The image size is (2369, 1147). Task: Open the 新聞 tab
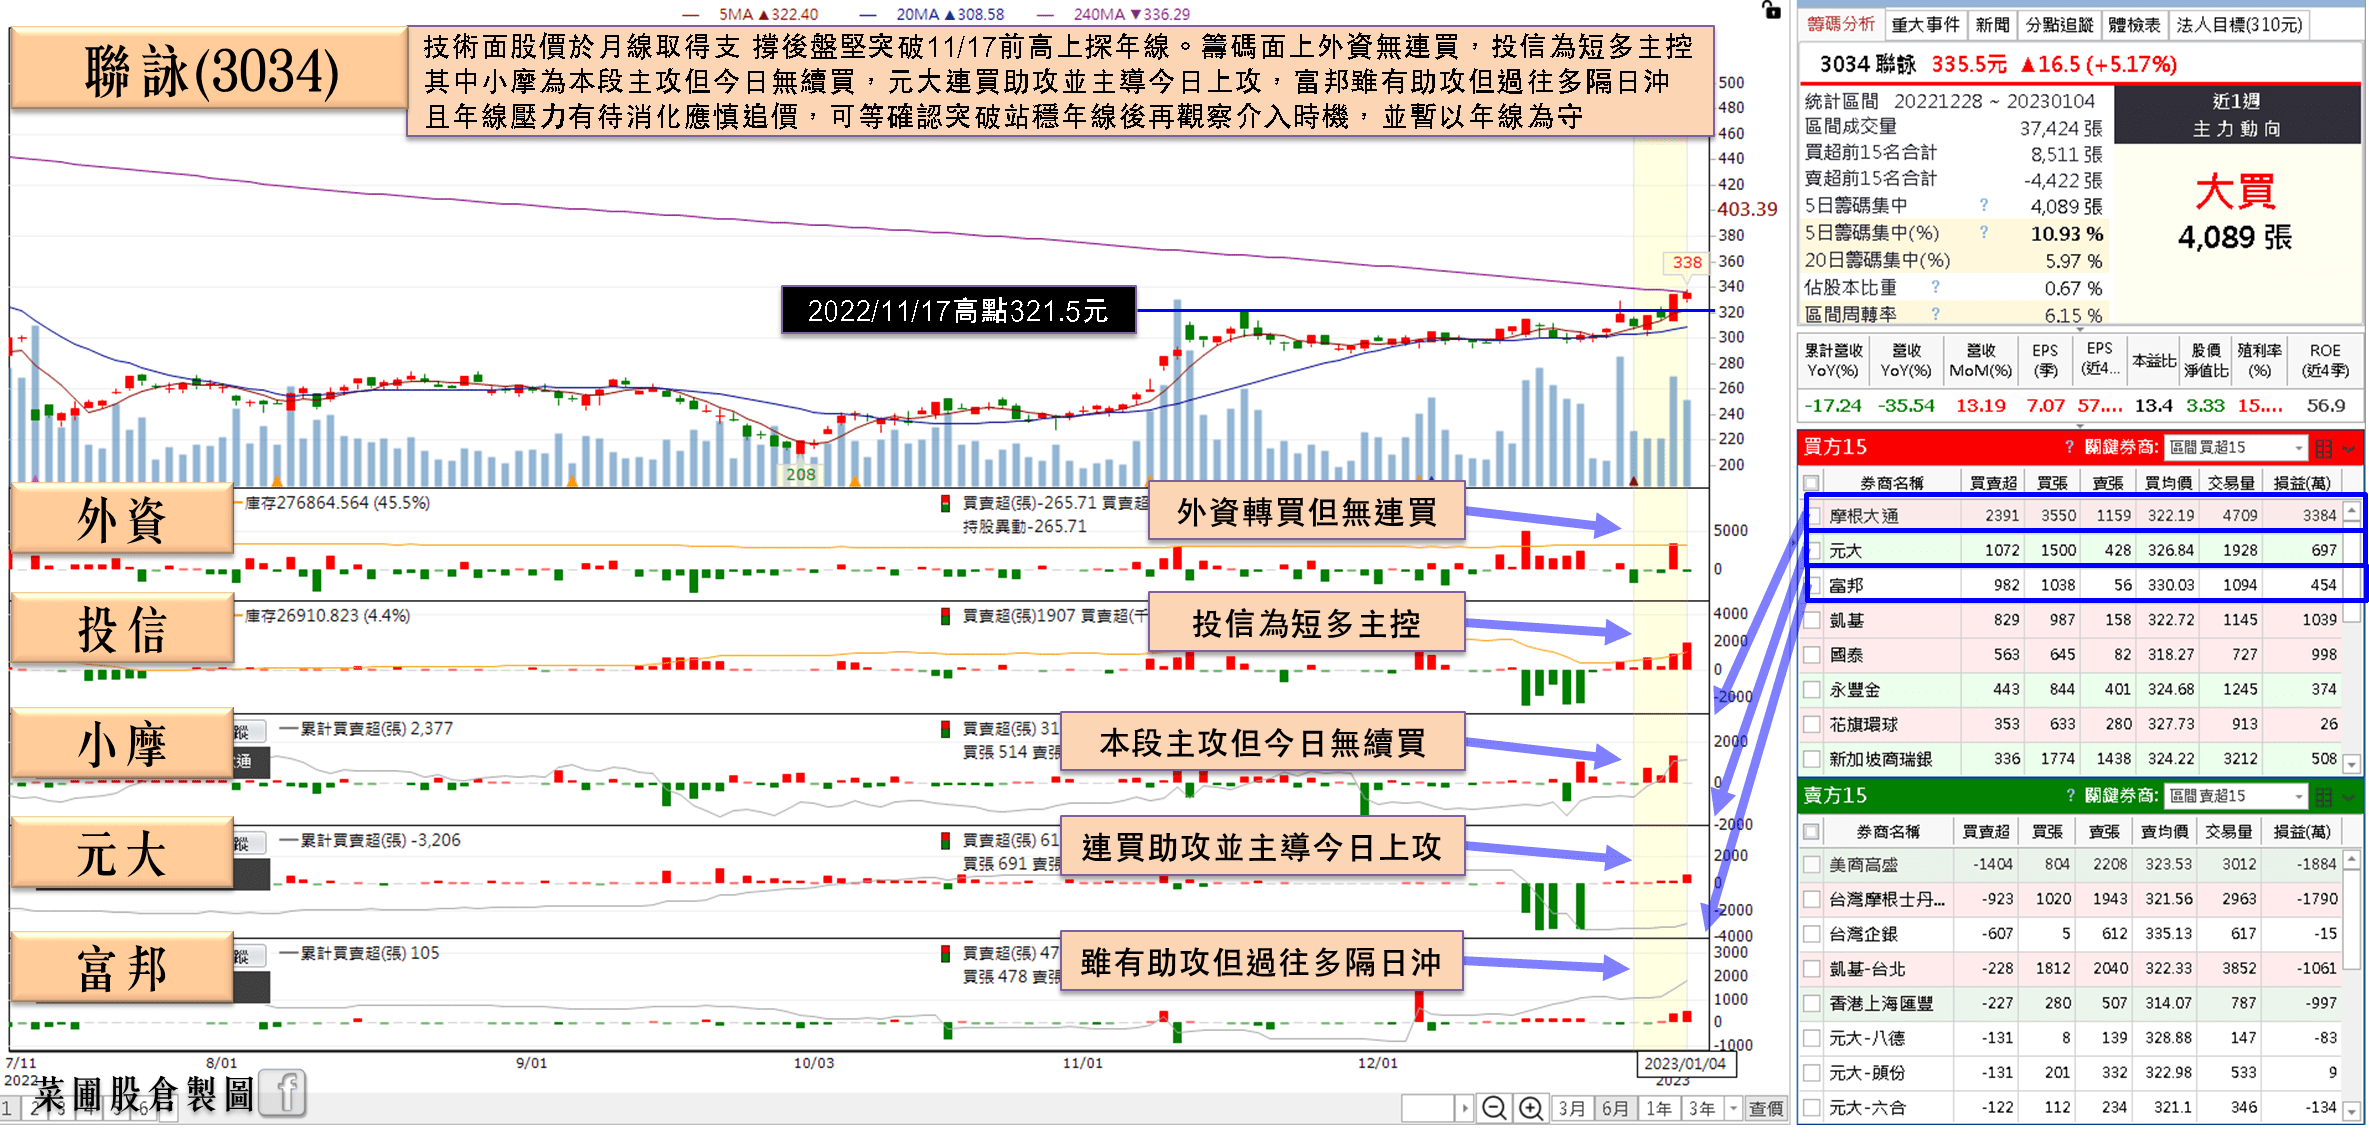(1992, 24)
